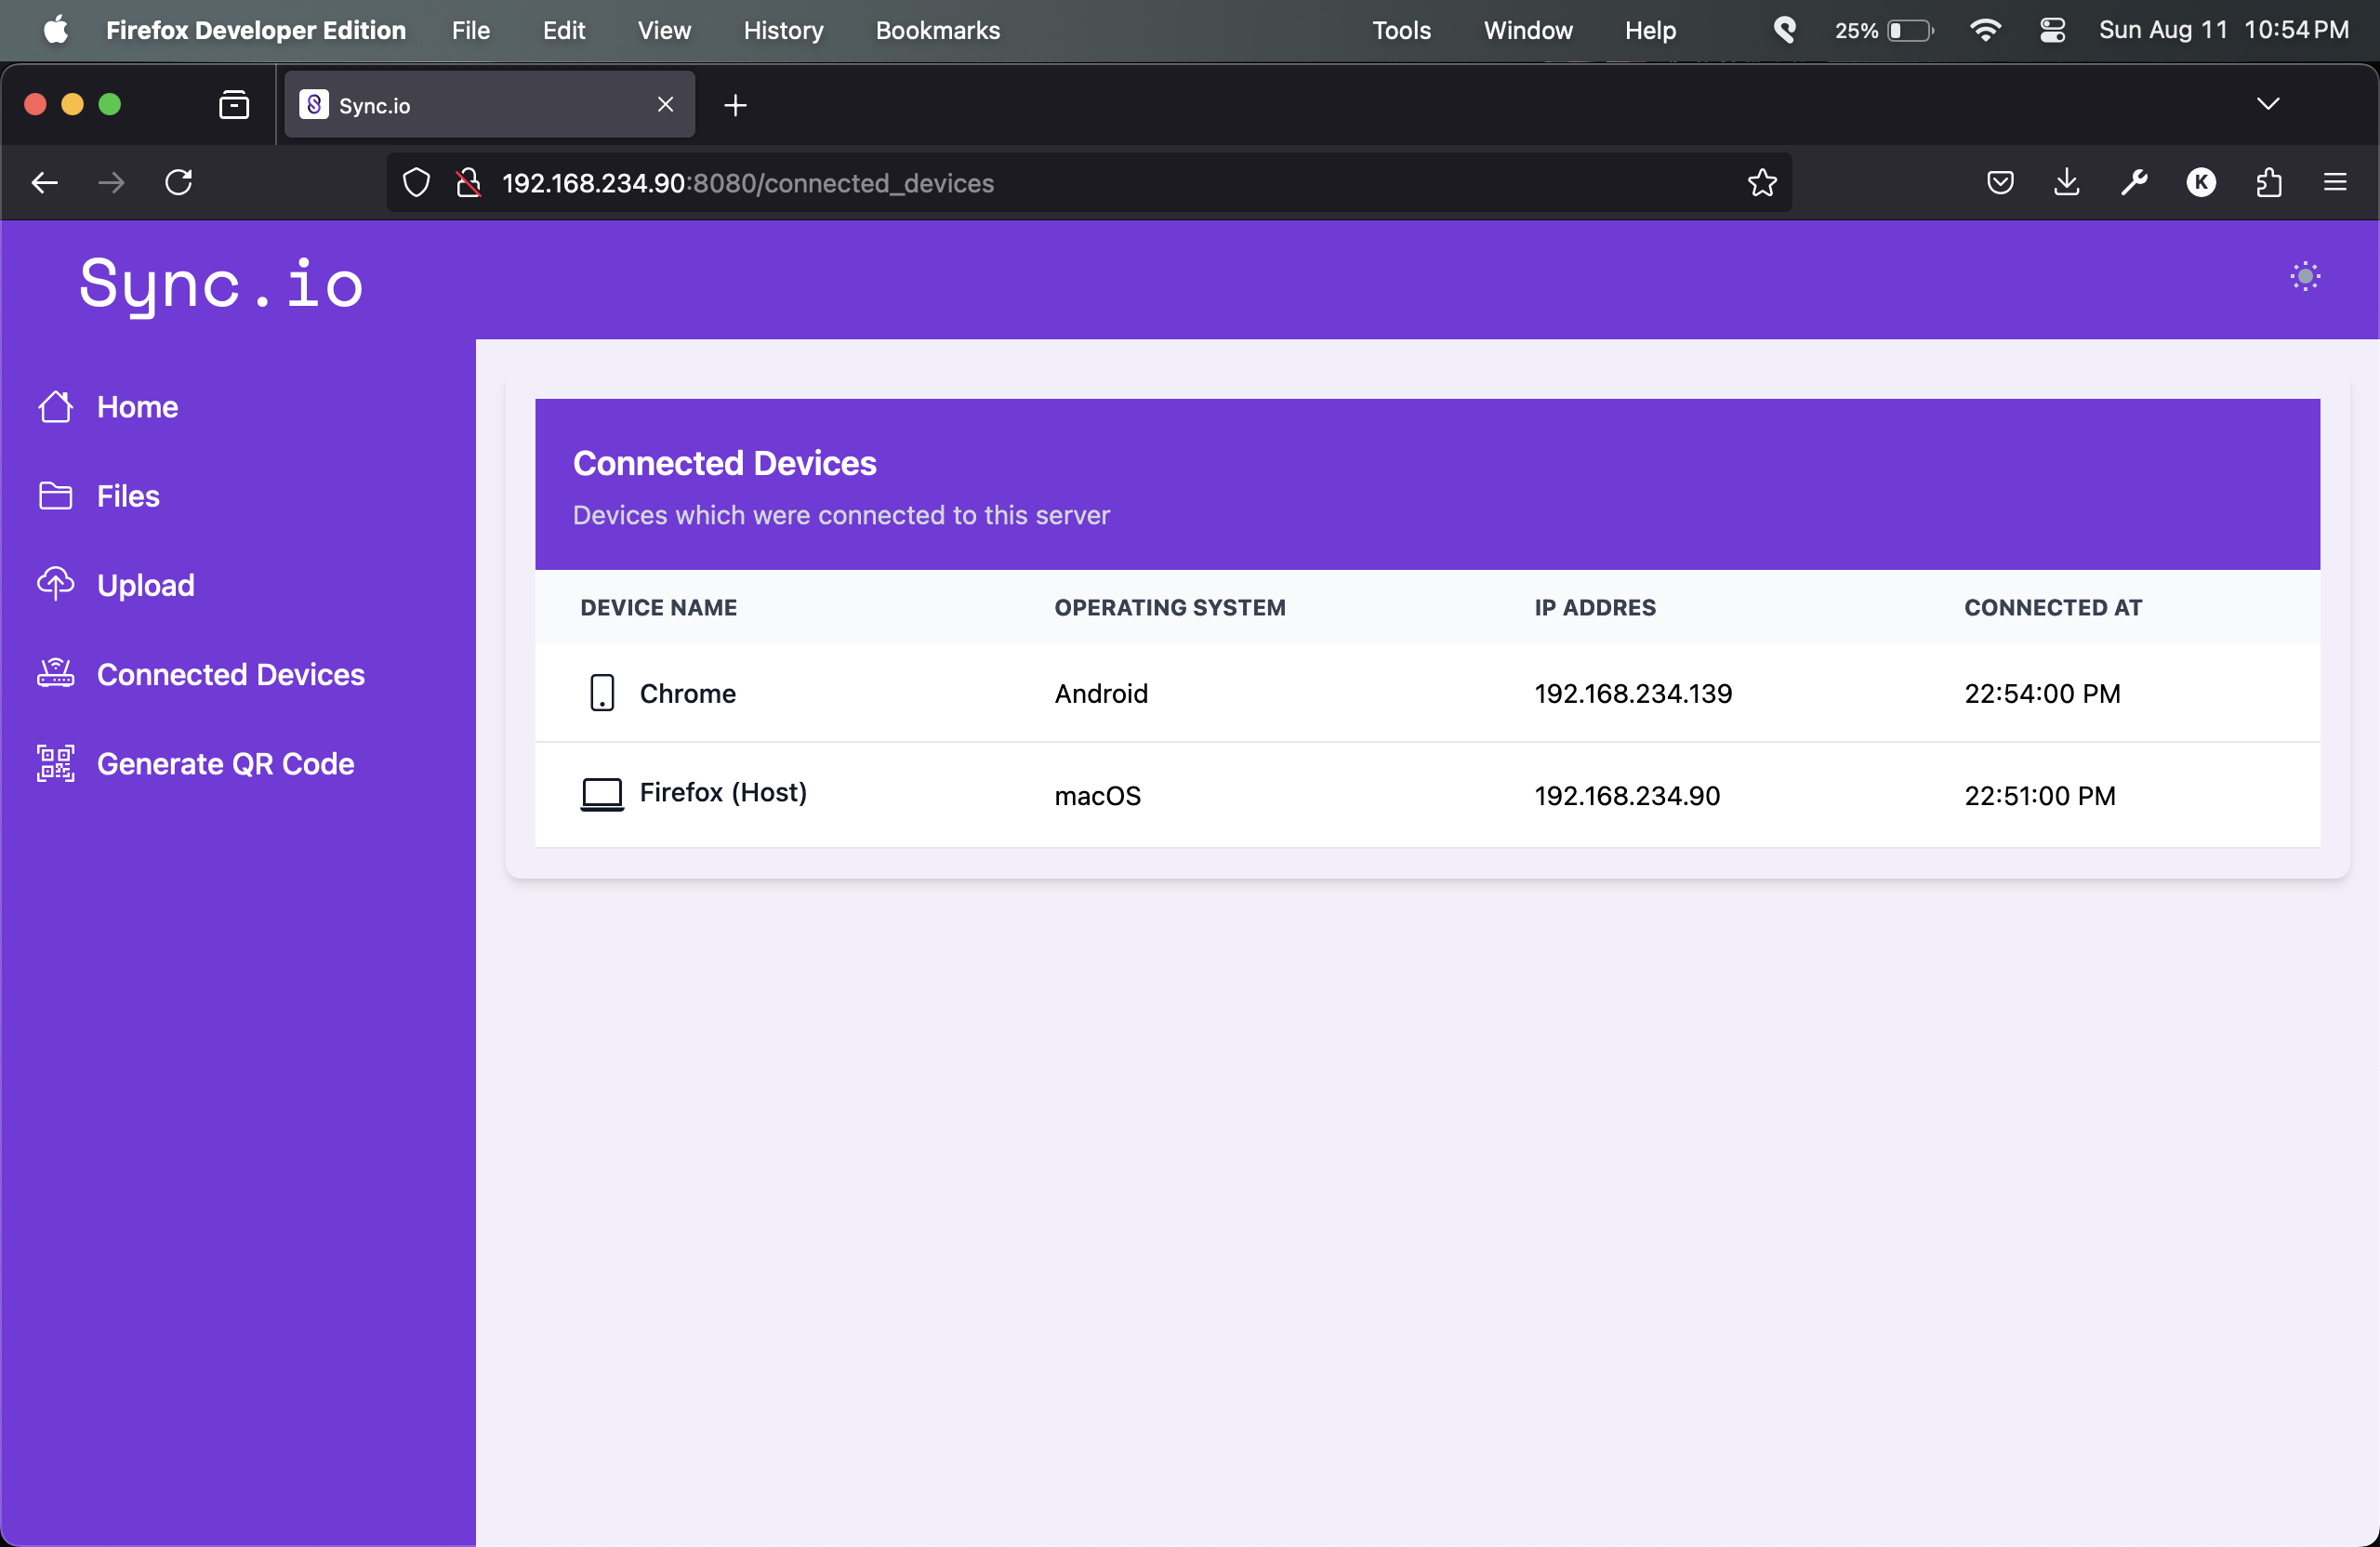2380x1547 pixels.
Task: Expand the list all tabs chevron
Action: [x=2268, y=104]
